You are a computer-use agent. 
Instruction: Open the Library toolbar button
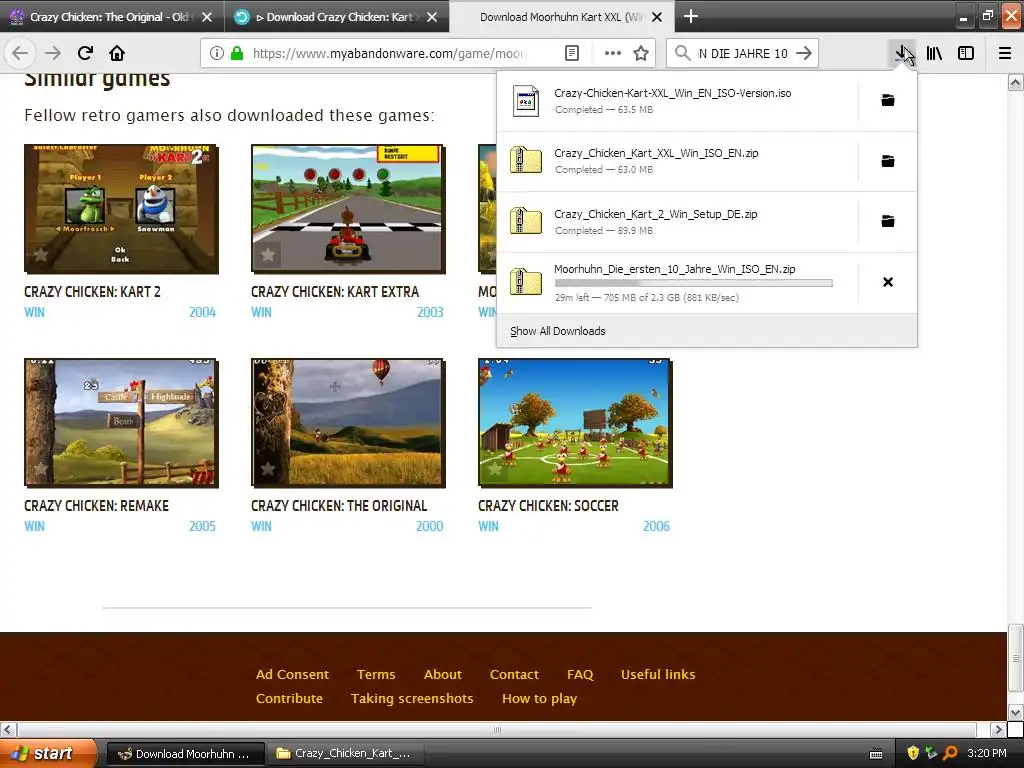pos(935,53)
